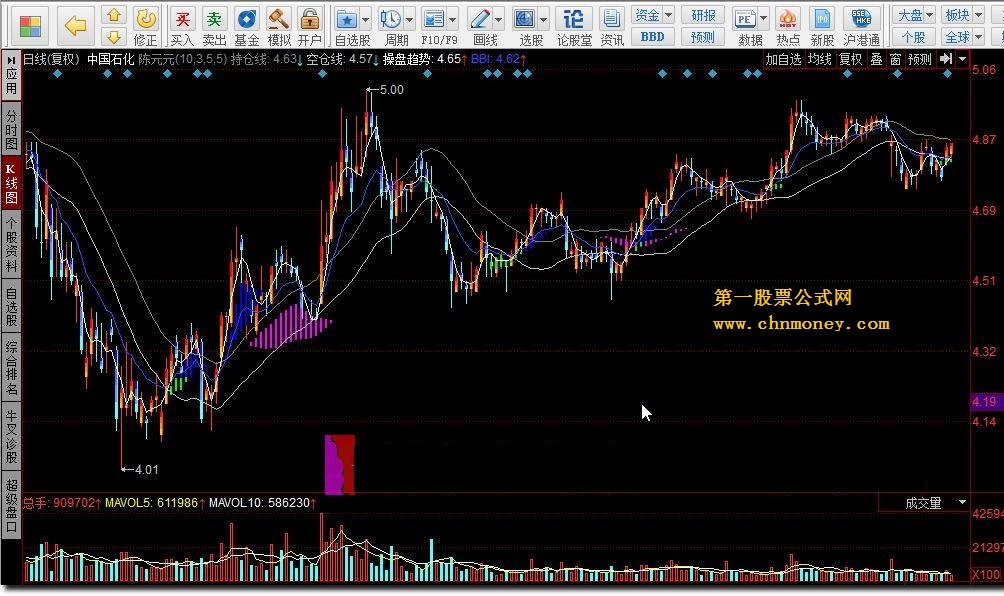Click the 大盘 button label

pyautogui.click(x=909, y=15)
